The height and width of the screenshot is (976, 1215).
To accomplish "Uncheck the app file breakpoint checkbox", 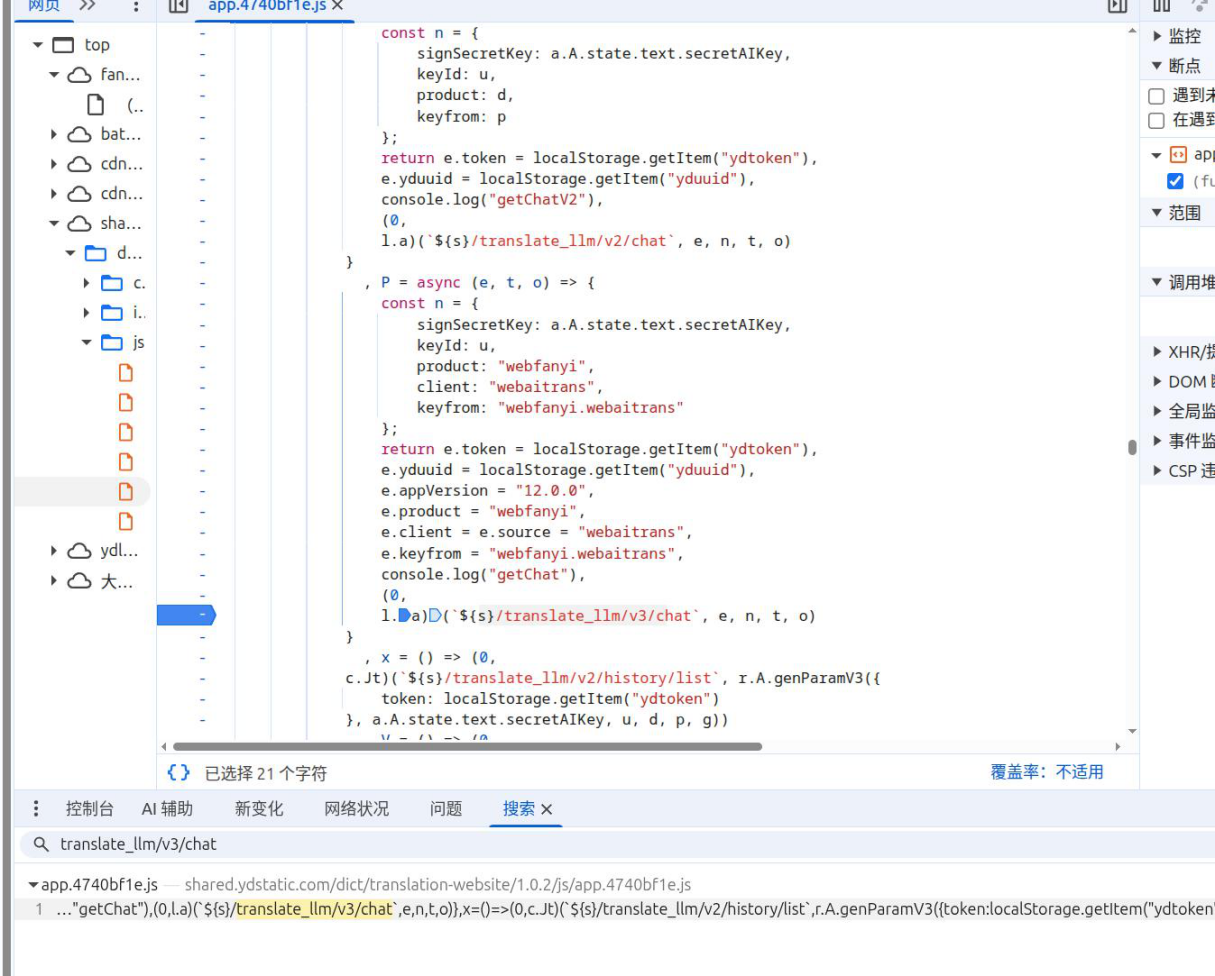I will (x=1176, y=181).
